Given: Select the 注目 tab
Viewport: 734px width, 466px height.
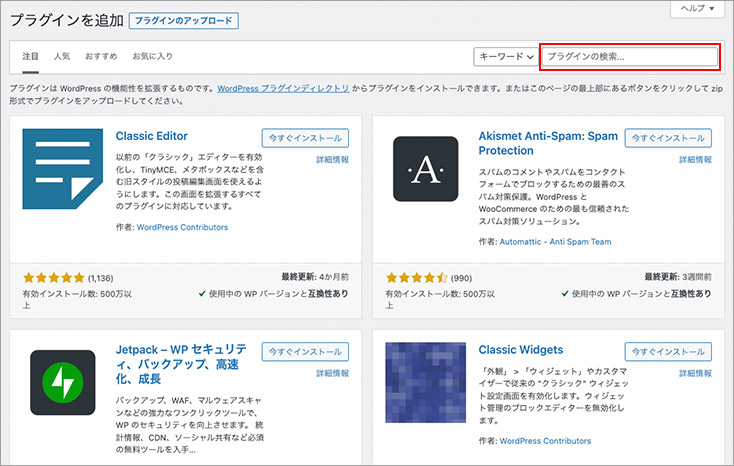Looking at the screenshot, I should [30, 56].
